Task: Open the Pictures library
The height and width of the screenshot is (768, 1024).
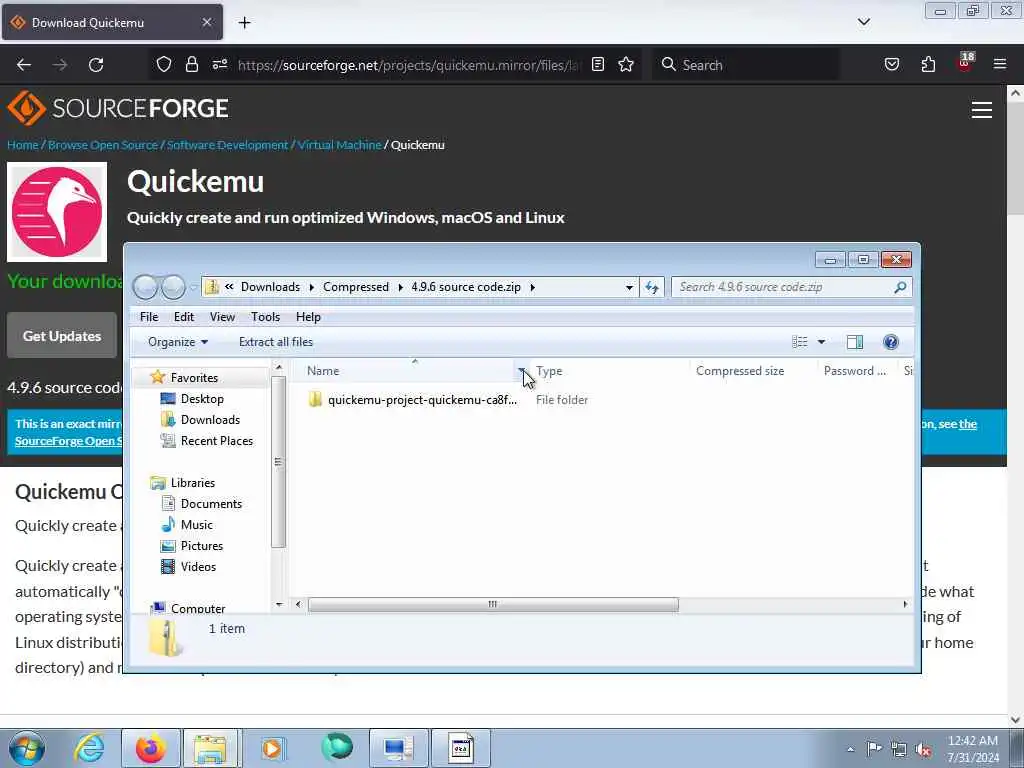Action: (202, 545)
